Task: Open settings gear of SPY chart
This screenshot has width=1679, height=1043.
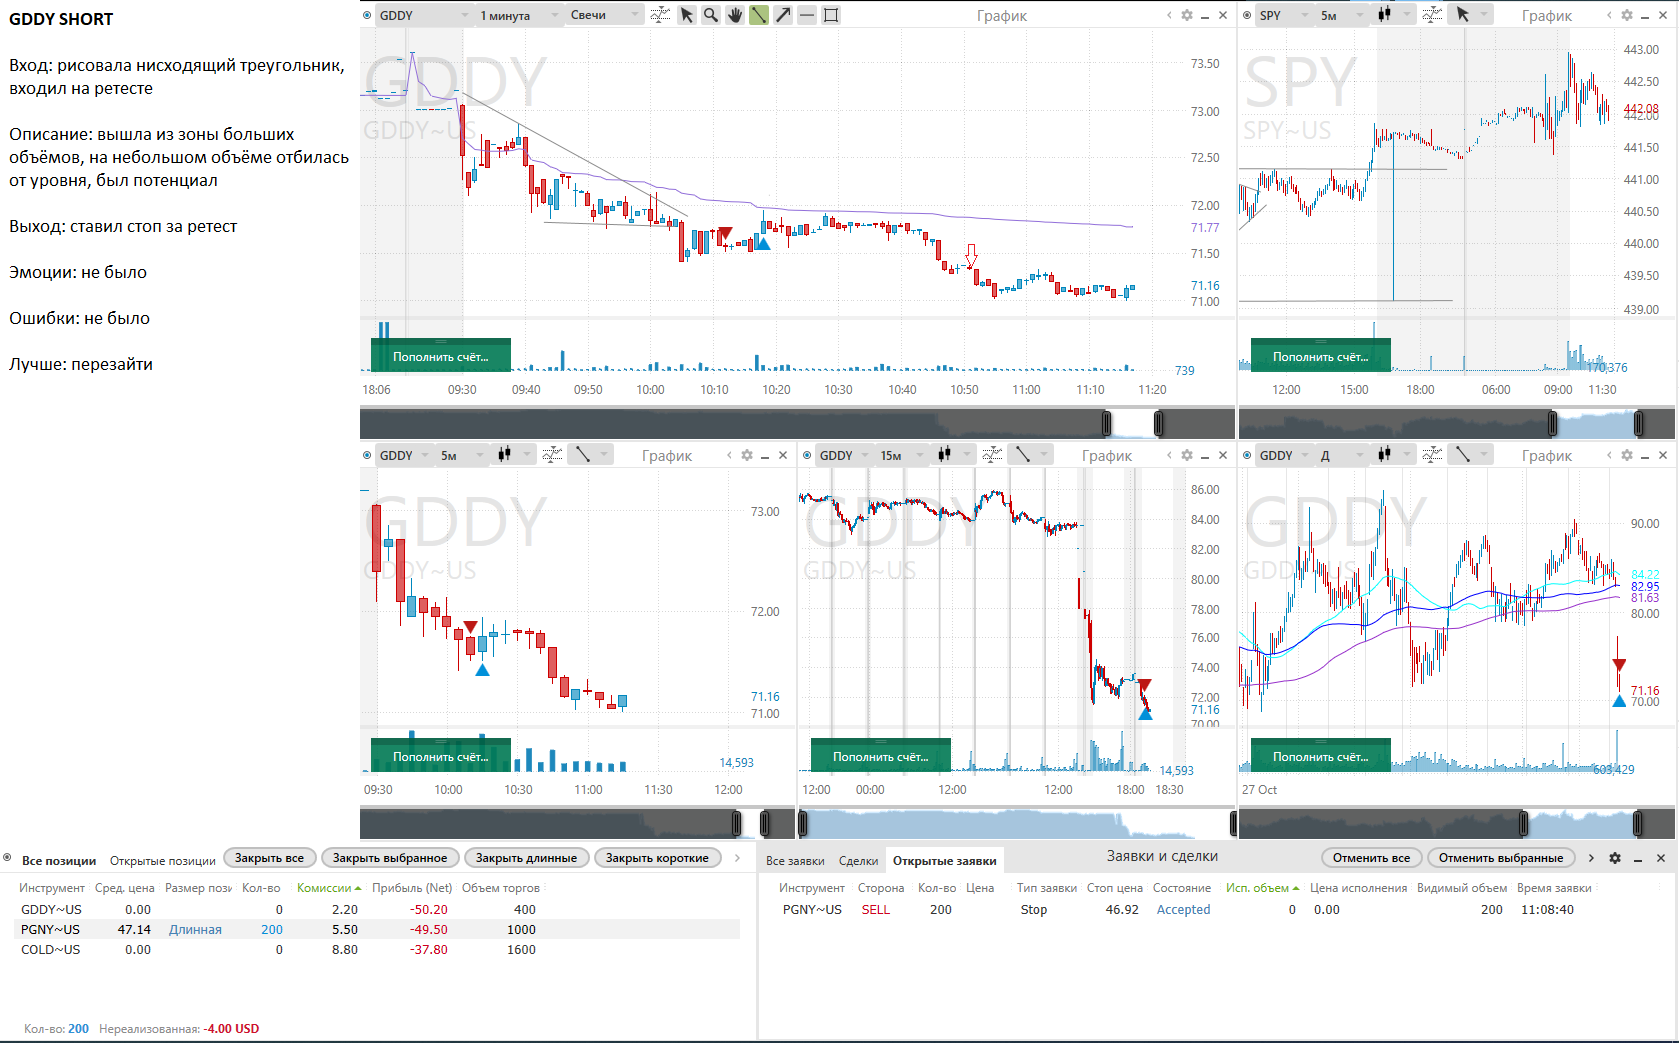Action: [x=1627, y=15]
